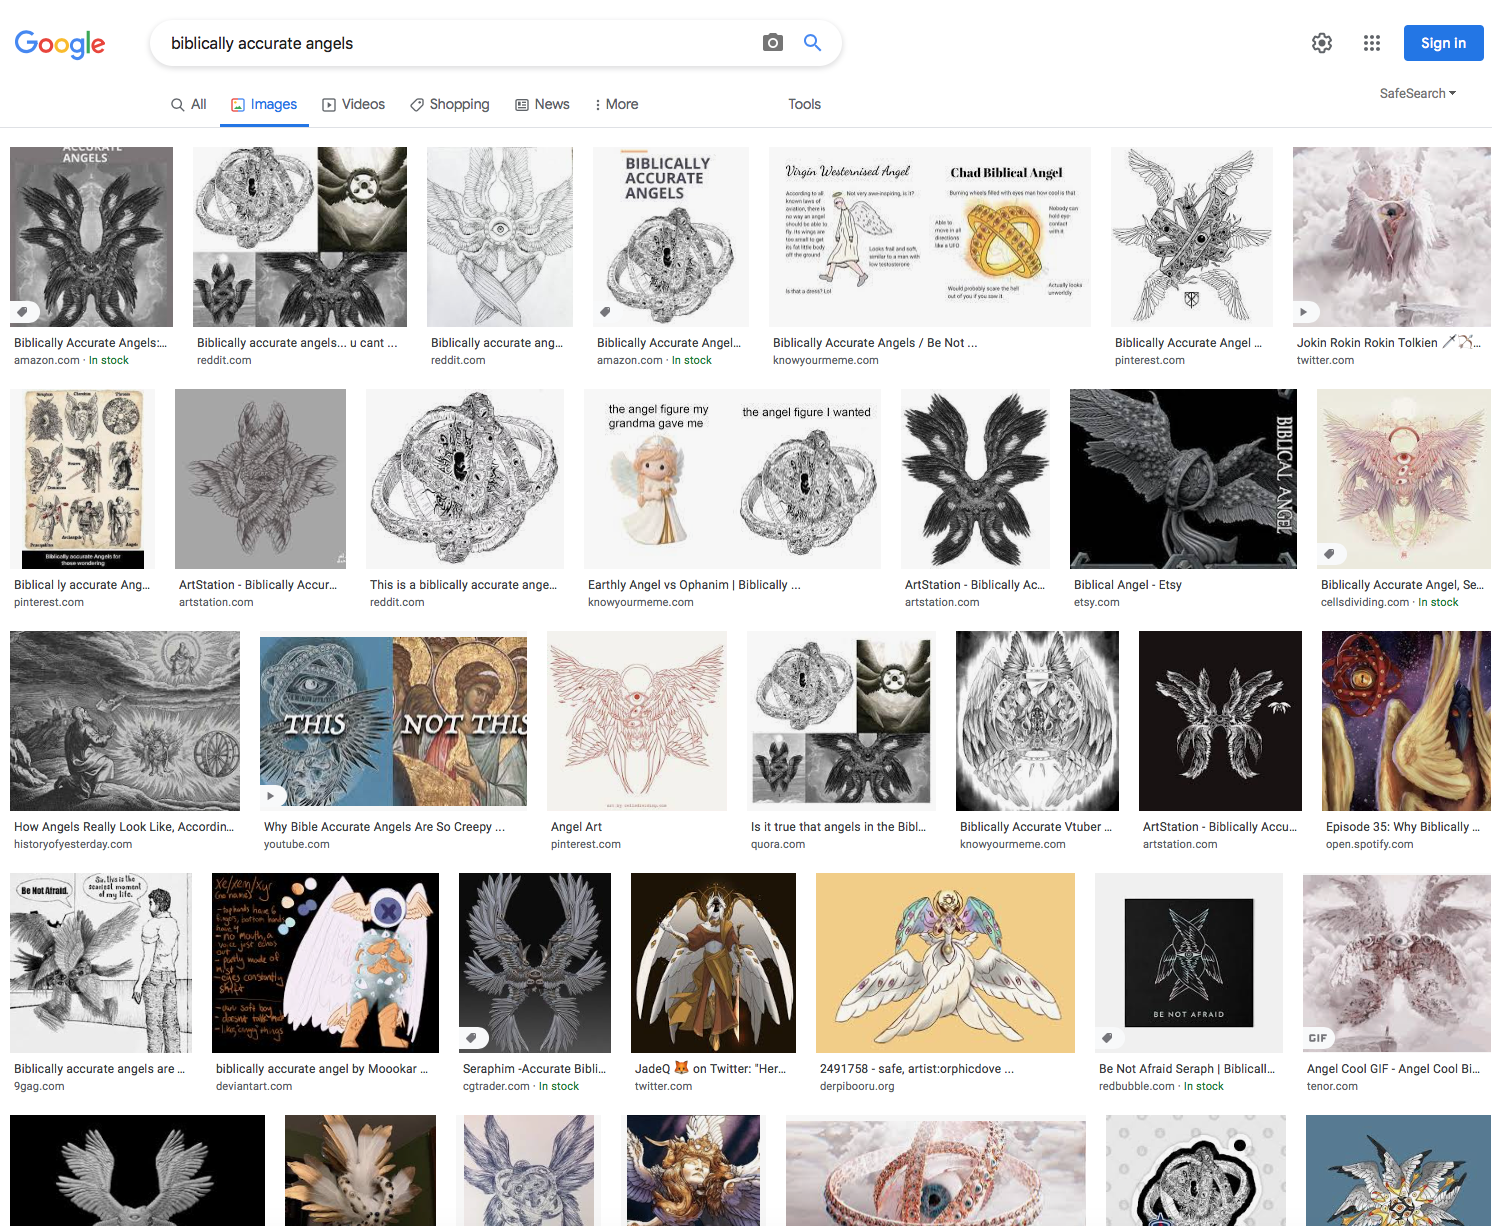This screenshot has height=1226, width=1492.
Task: Open the angel figure grandma gave me image
Action: point(732,479)
